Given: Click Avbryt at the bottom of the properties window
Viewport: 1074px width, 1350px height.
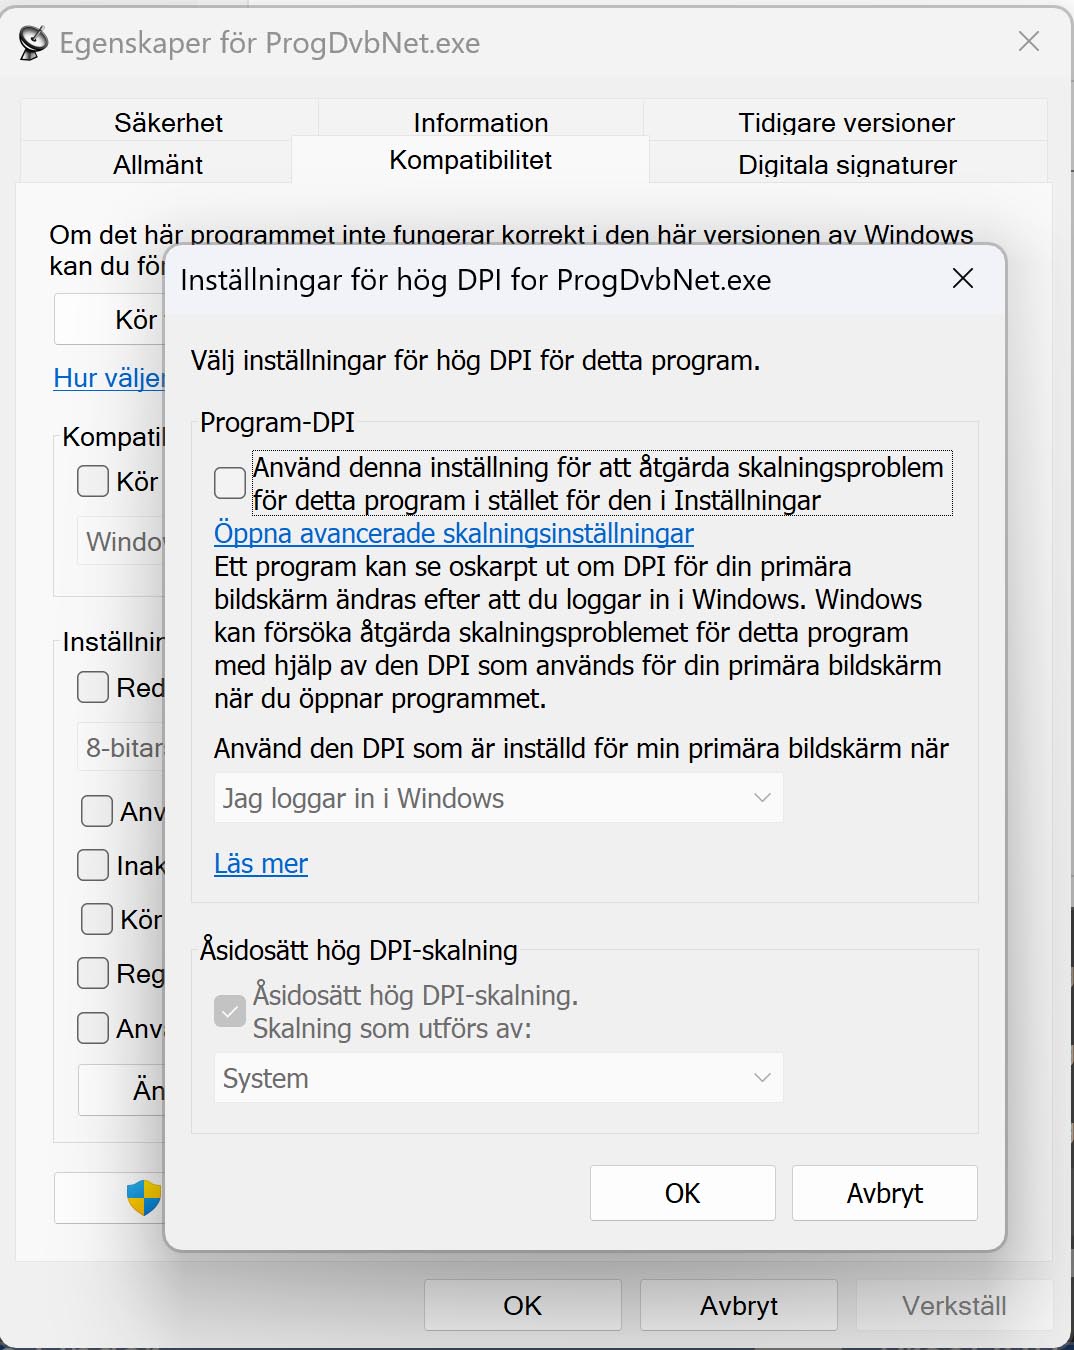Looking at the screenshot, I should [738, 1305].
